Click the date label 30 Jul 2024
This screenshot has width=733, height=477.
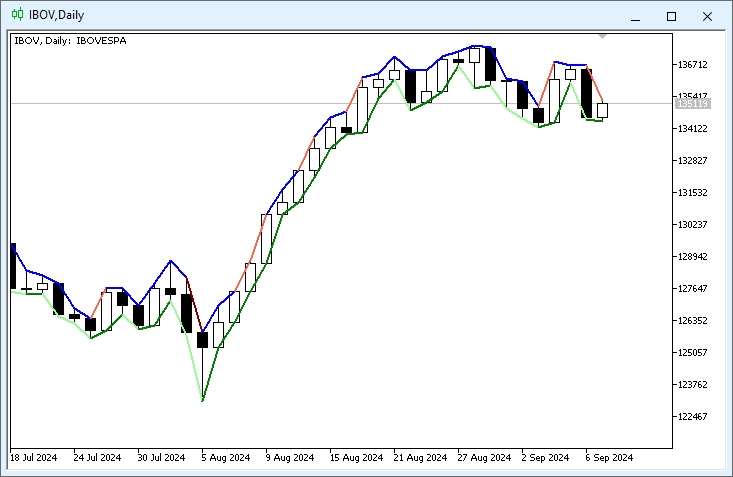[x=161, y=457]
